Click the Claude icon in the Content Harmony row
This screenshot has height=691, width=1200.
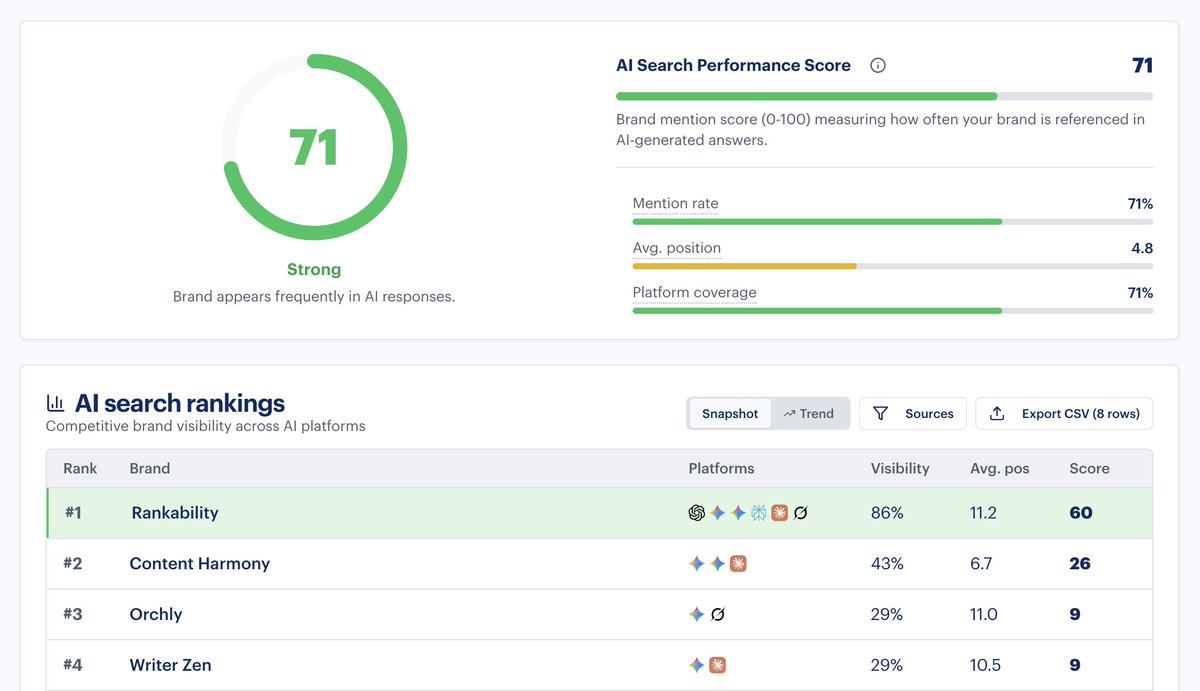pos(738,564)
